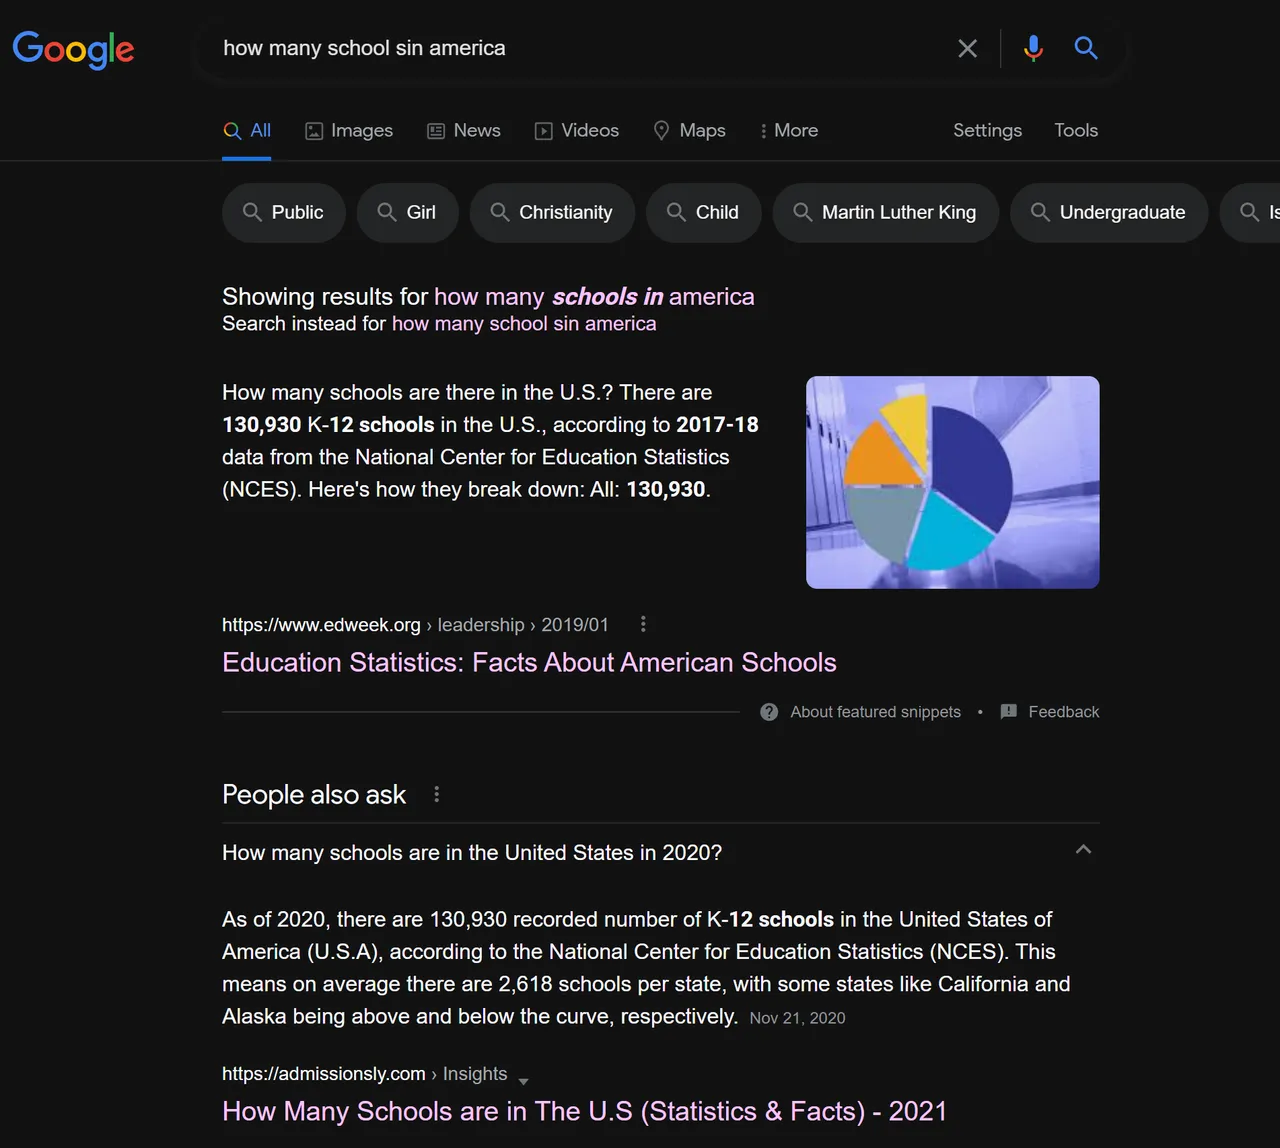Select the Child suggestion chip
Image resolution: width=1280 pixels, height=1148 pixels.
tap(704, 212)
